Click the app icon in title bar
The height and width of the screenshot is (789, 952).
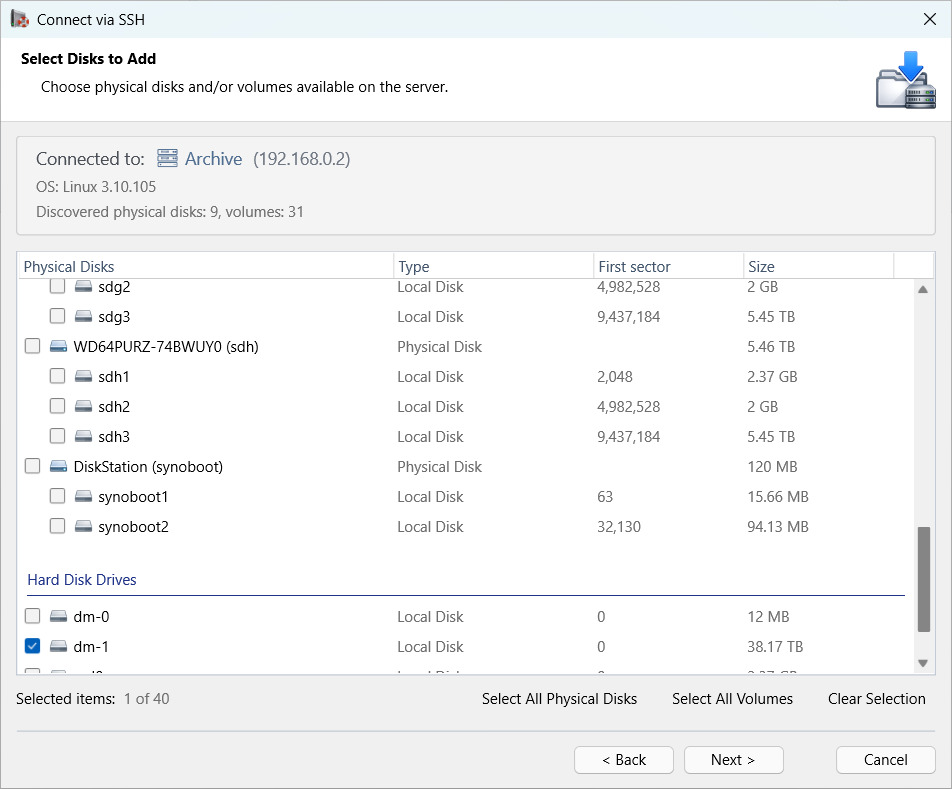point(19,19)
